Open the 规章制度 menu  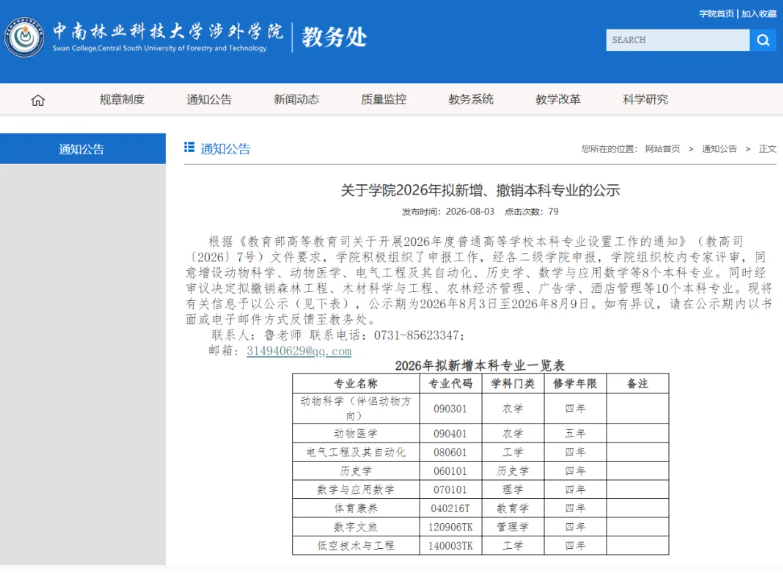pyautogui.click(x=122, y=99)
